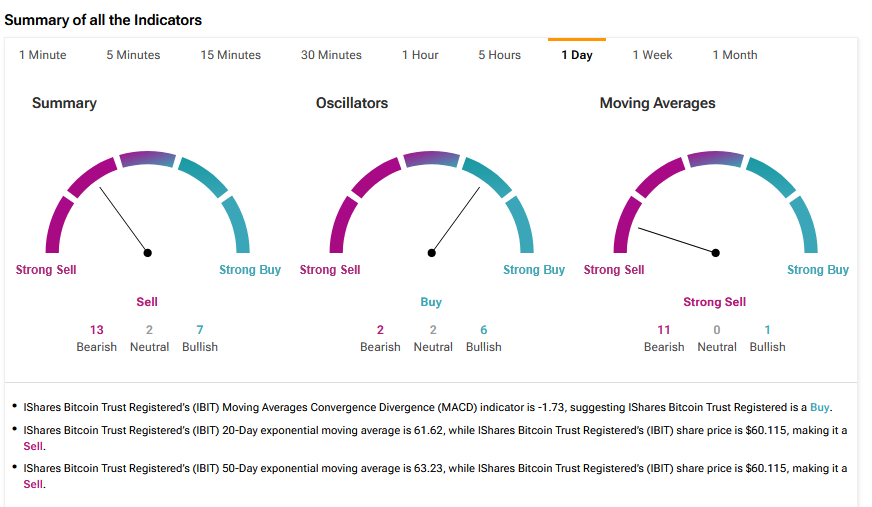Click the Summary gauge needle pivot

click(148, 253)
